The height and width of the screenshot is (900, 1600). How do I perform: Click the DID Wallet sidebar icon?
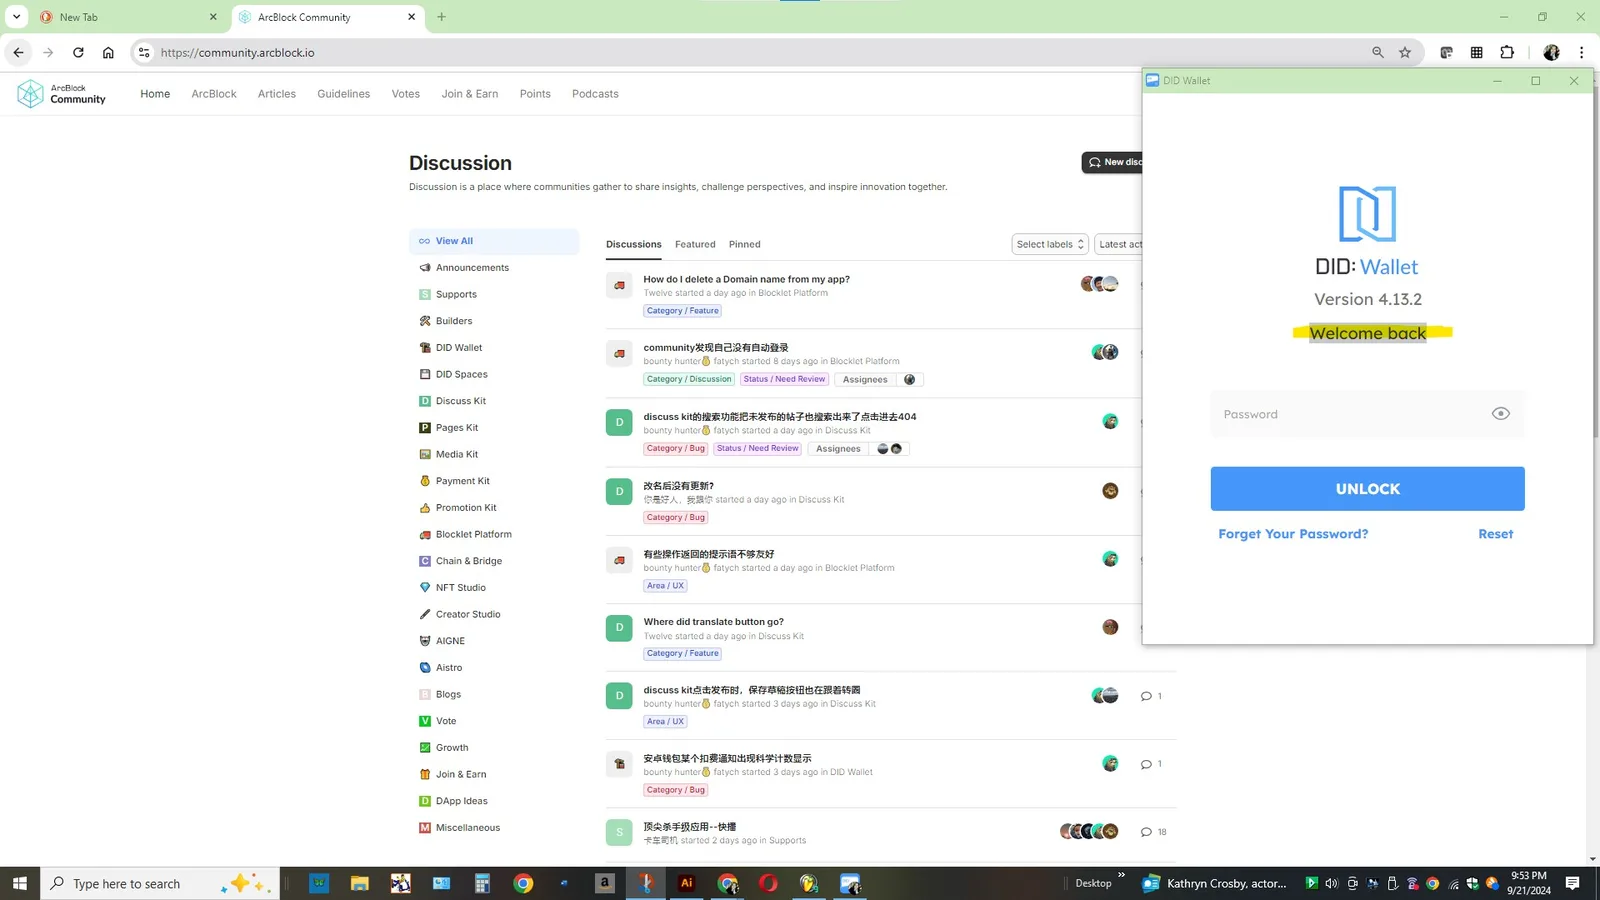pos(425,348)
